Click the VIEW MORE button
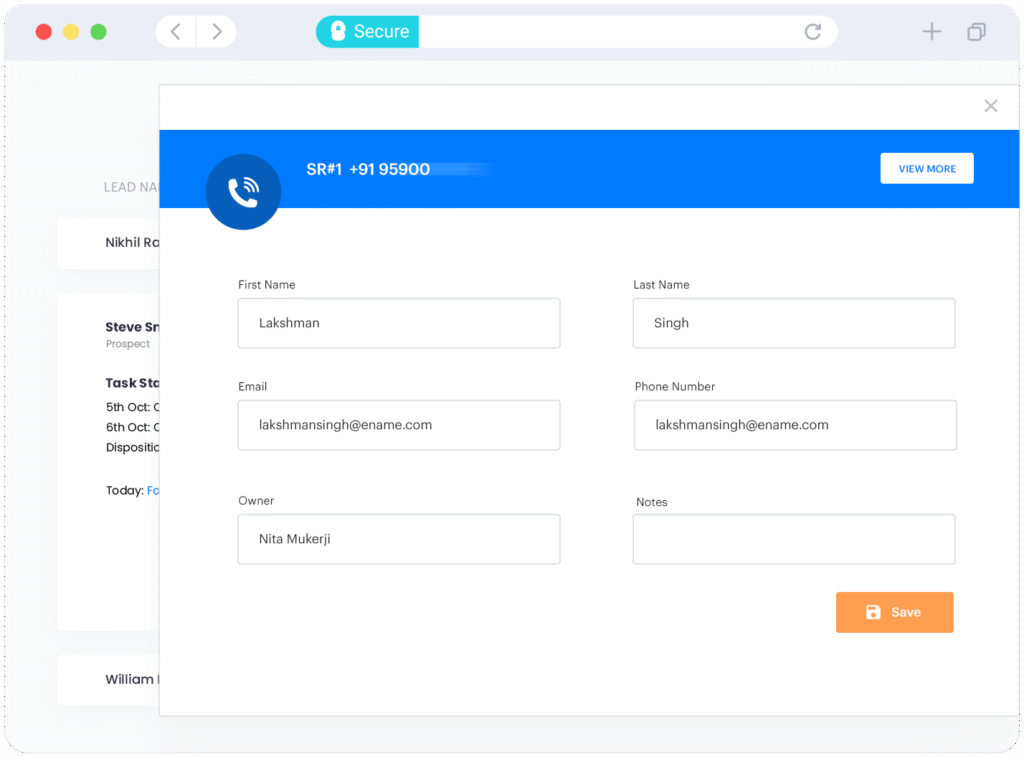Screen dimensions: 1024x757 (926, 168)
